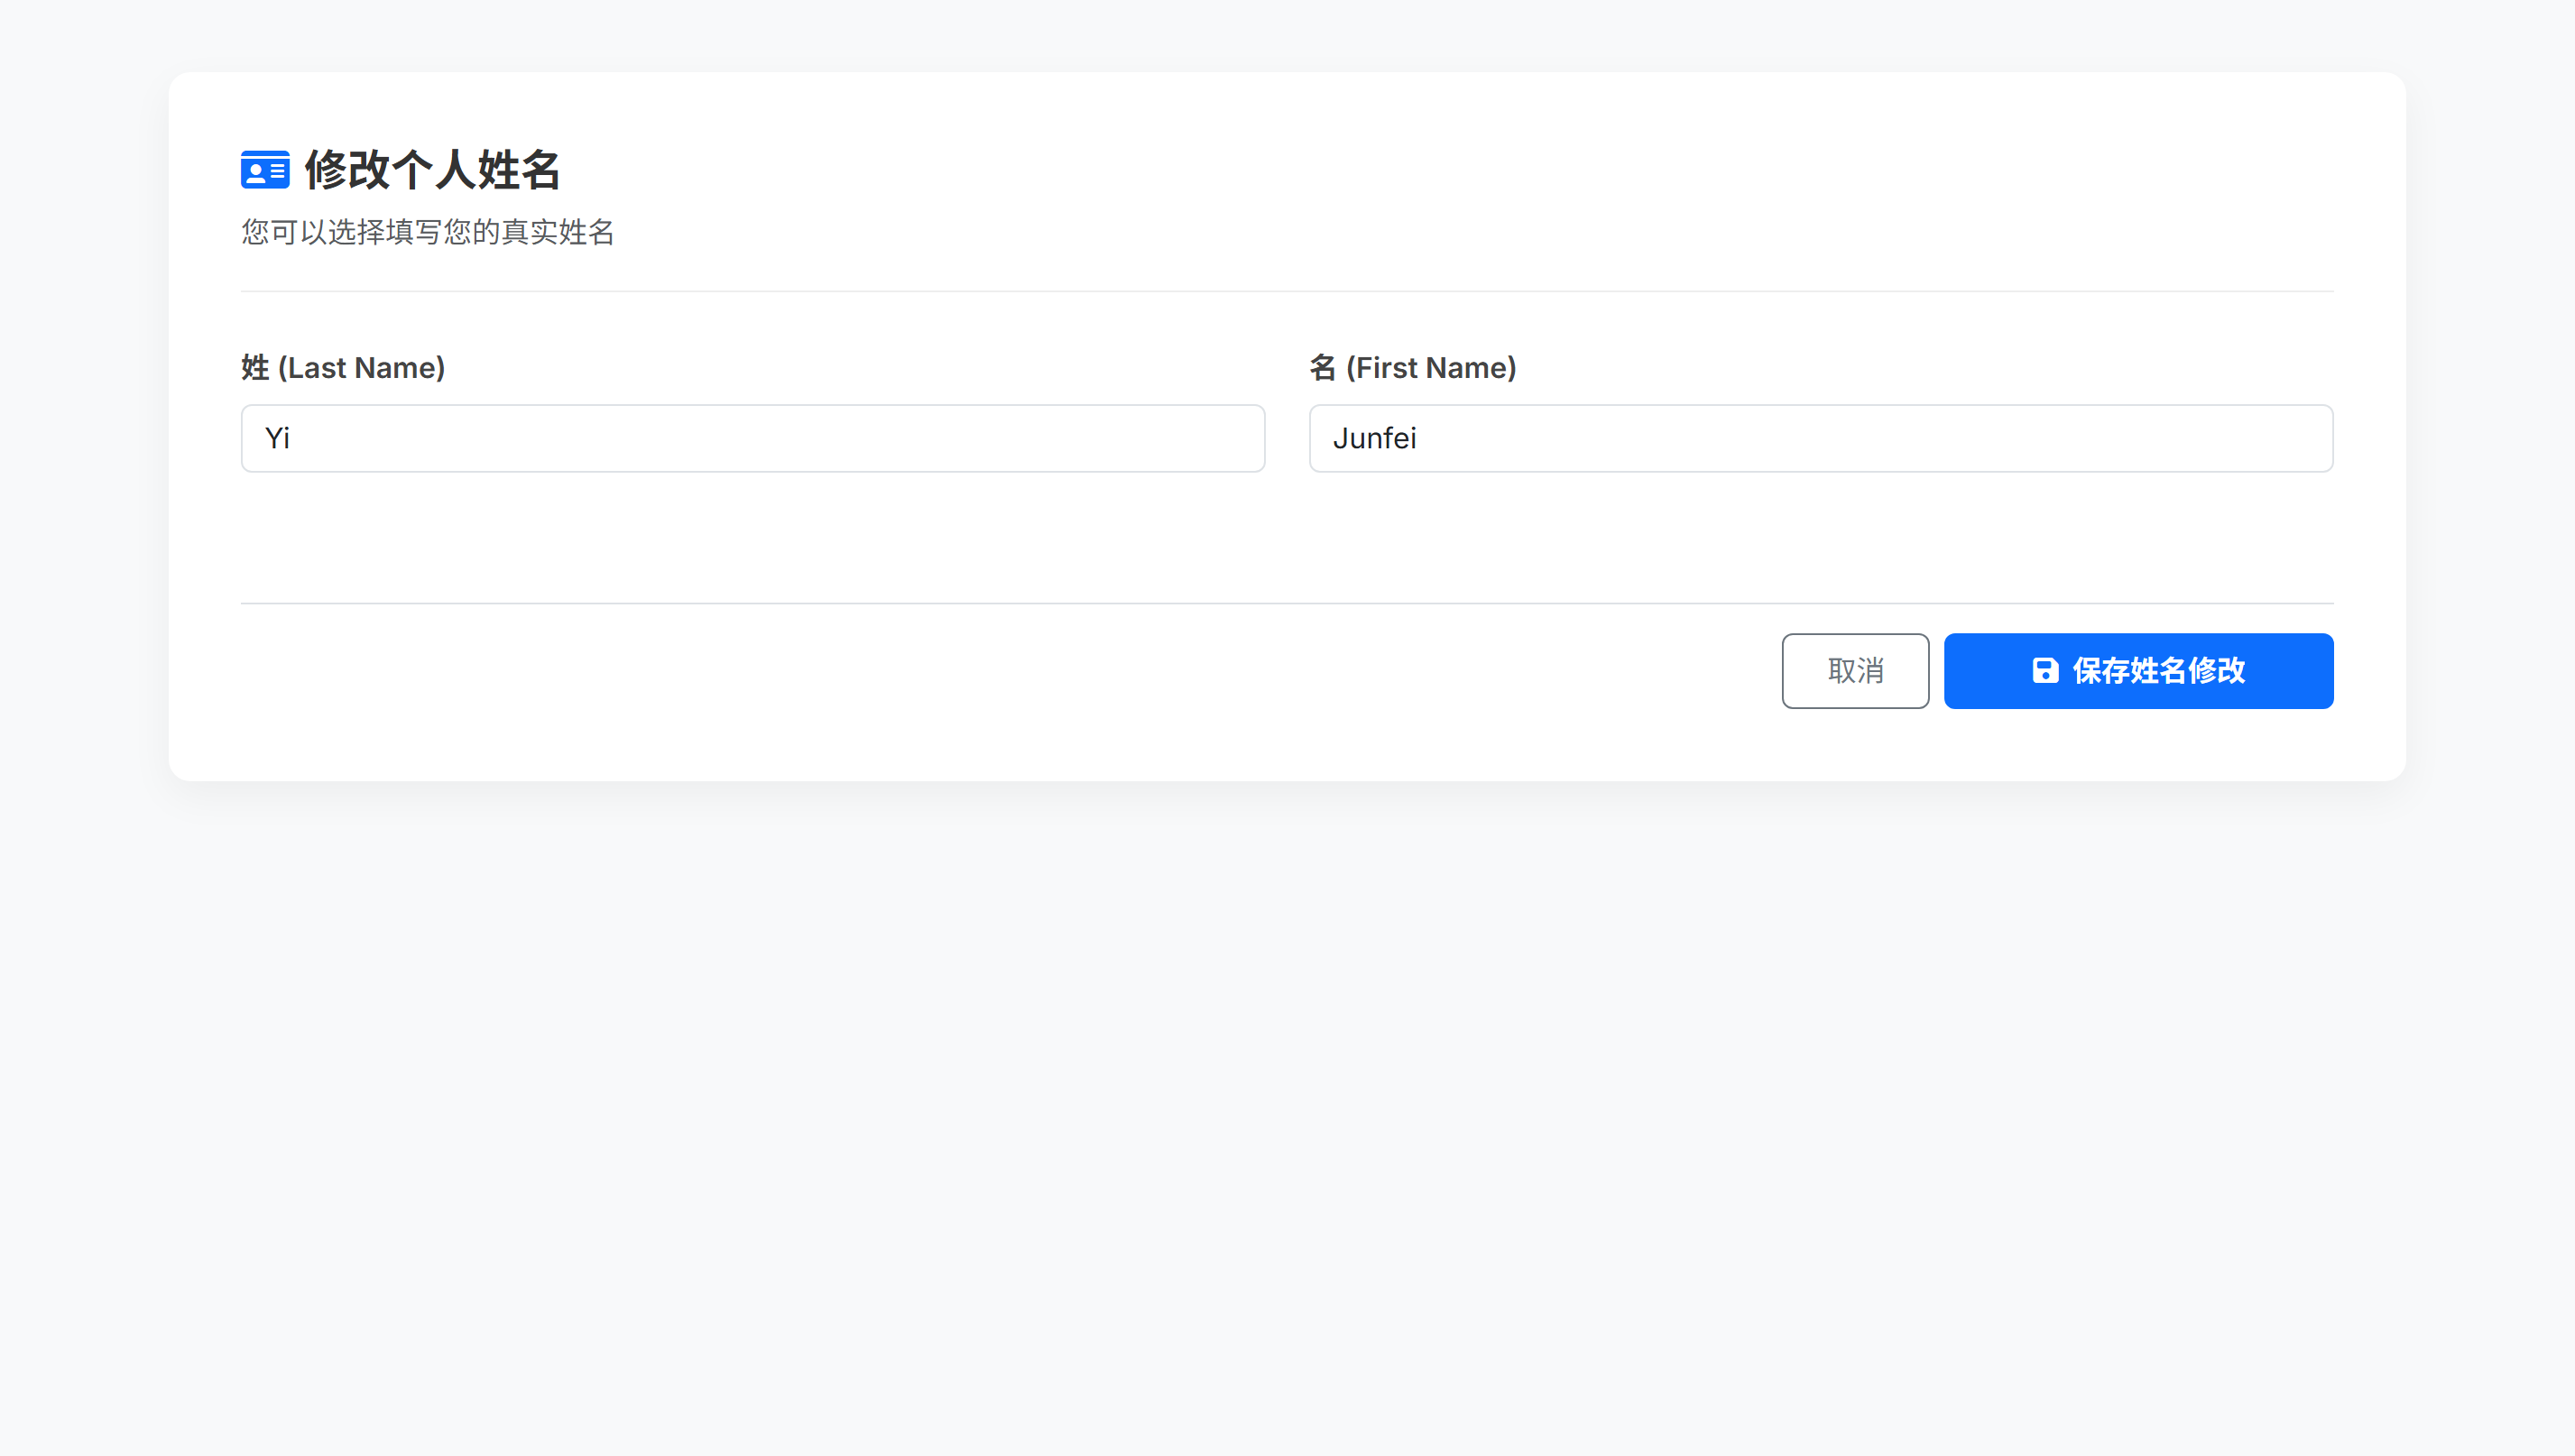Place cursor on the text Junfei
Viewport: 2575px width, 1456px height.
(1374, 438)
